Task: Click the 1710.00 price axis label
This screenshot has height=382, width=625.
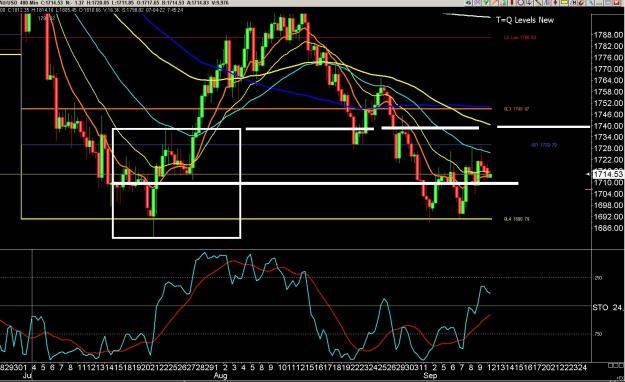Action: click(609, 183)
